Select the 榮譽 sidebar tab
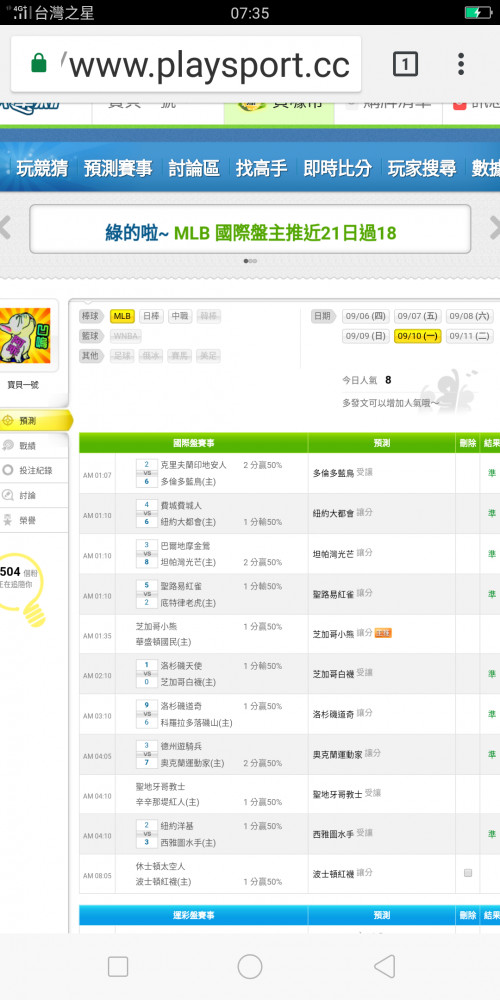500x1000 pixels. pos(34,520)
